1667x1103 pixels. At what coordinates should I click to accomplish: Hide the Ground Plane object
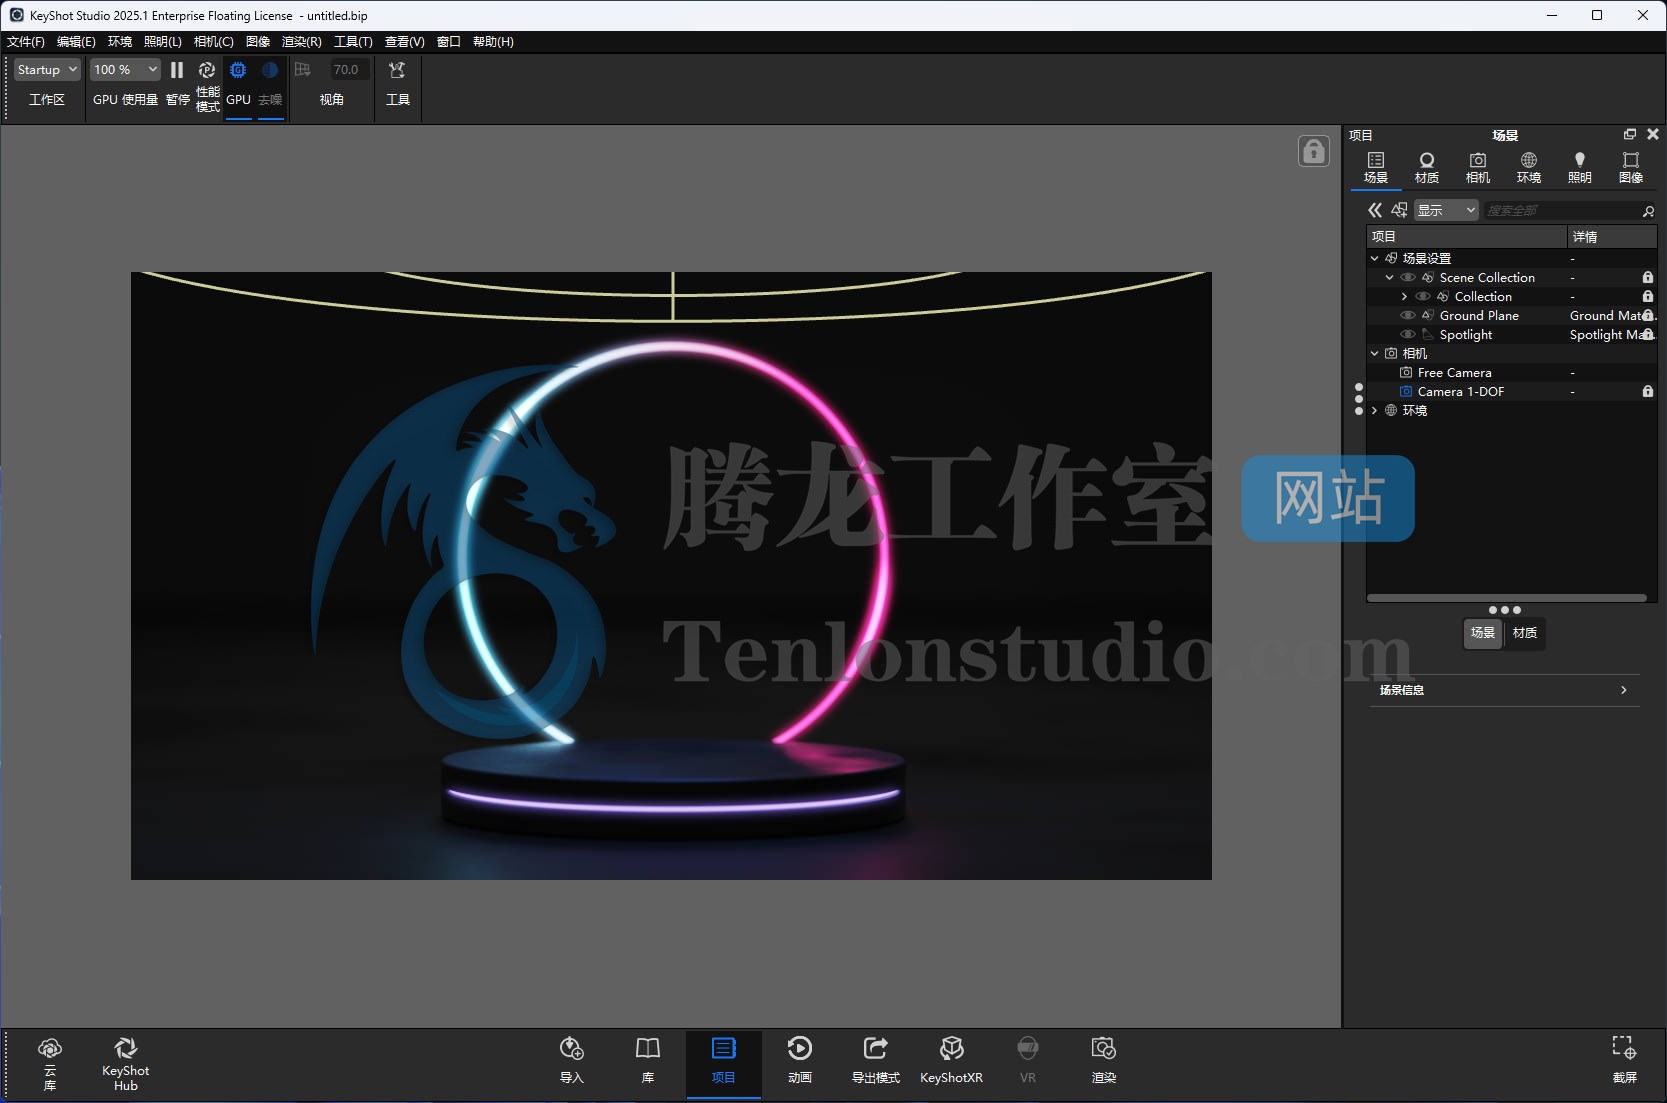[x=1407, y=315]
